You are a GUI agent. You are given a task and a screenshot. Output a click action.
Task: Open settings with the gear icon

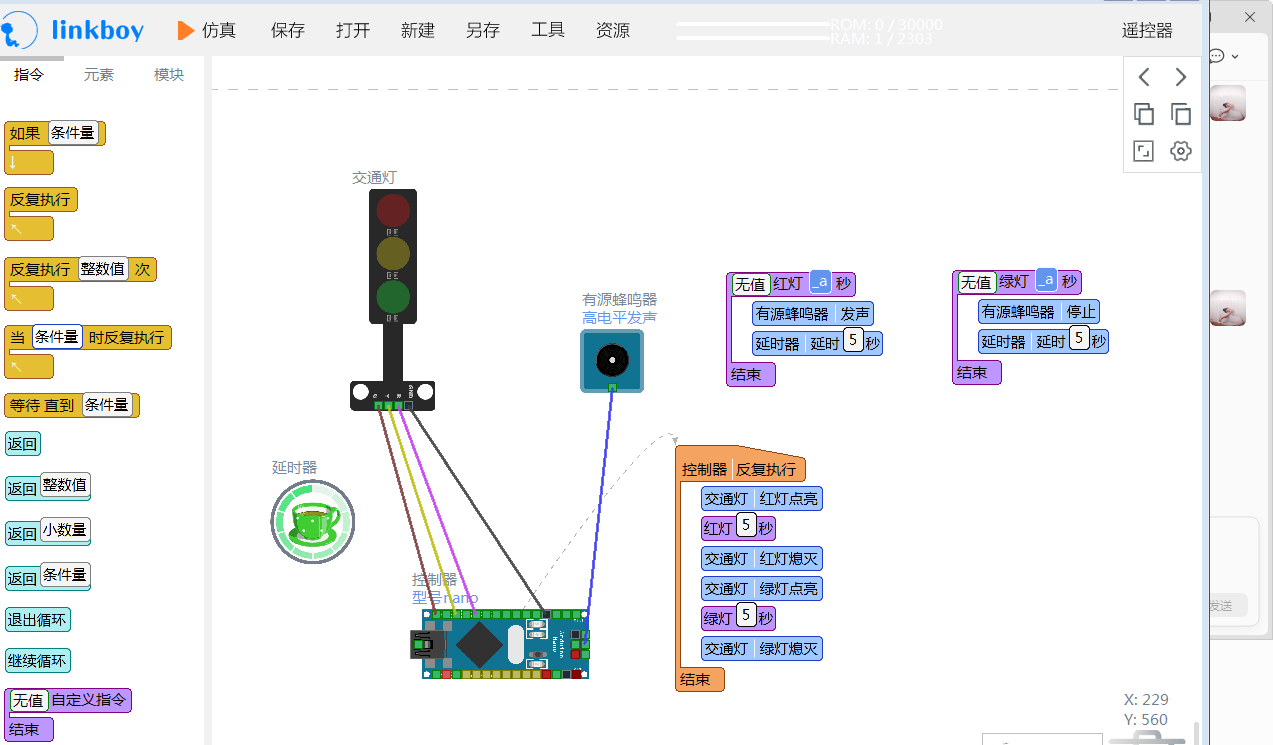pos(1181,151)
